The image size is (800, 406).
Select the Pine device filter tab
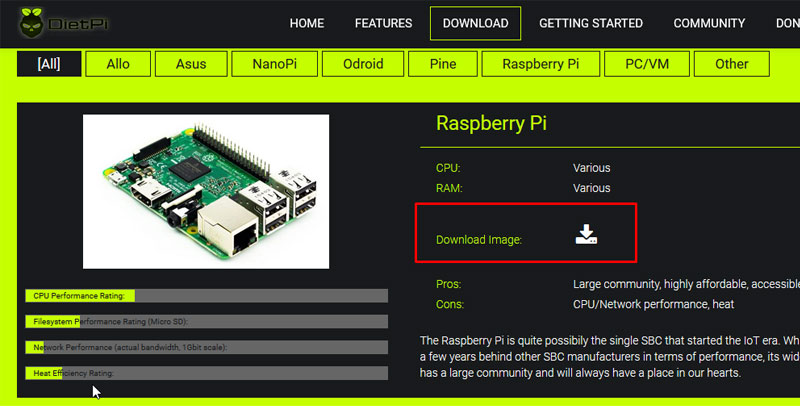[443, 64]
